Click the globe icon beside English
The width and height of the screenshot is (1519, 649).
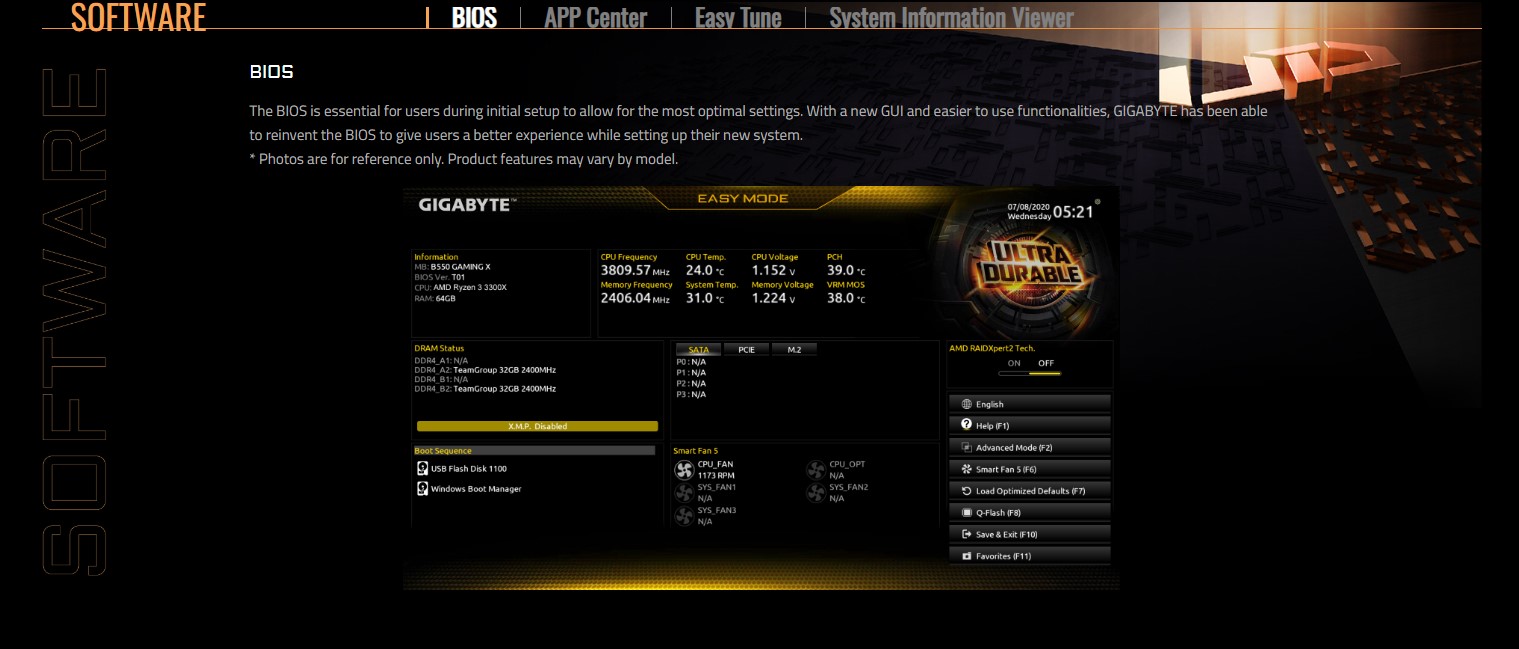(x=966, y=404)
